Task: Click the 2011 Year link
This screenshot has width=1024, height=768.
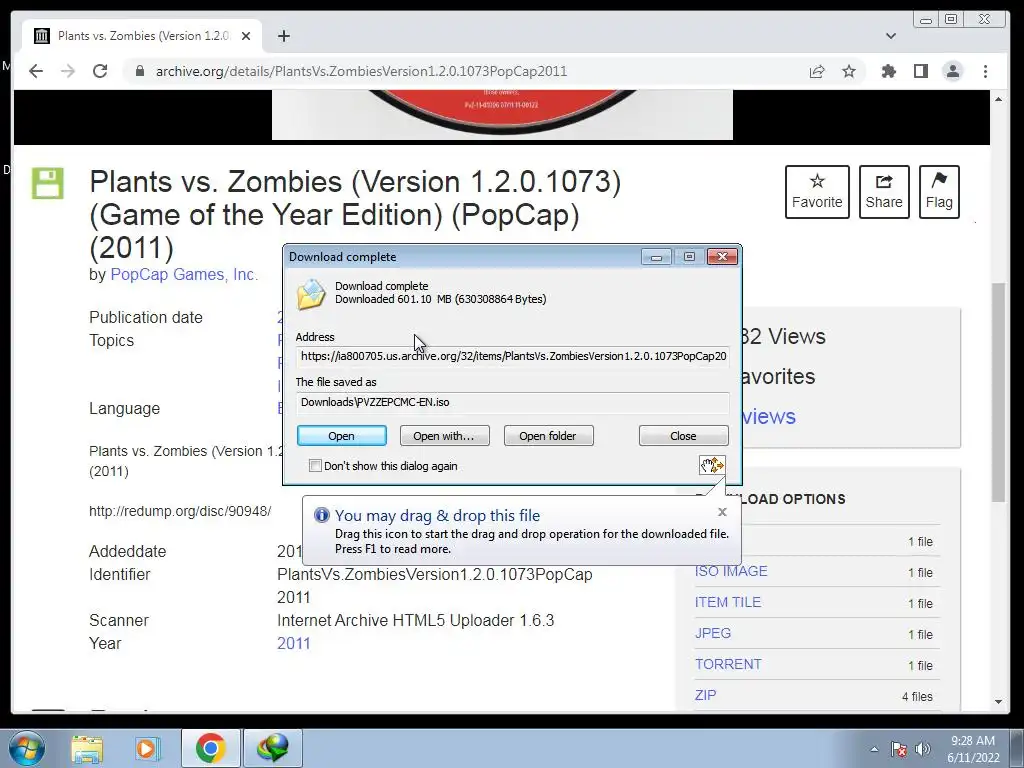Action: click(x=293, y=643)
